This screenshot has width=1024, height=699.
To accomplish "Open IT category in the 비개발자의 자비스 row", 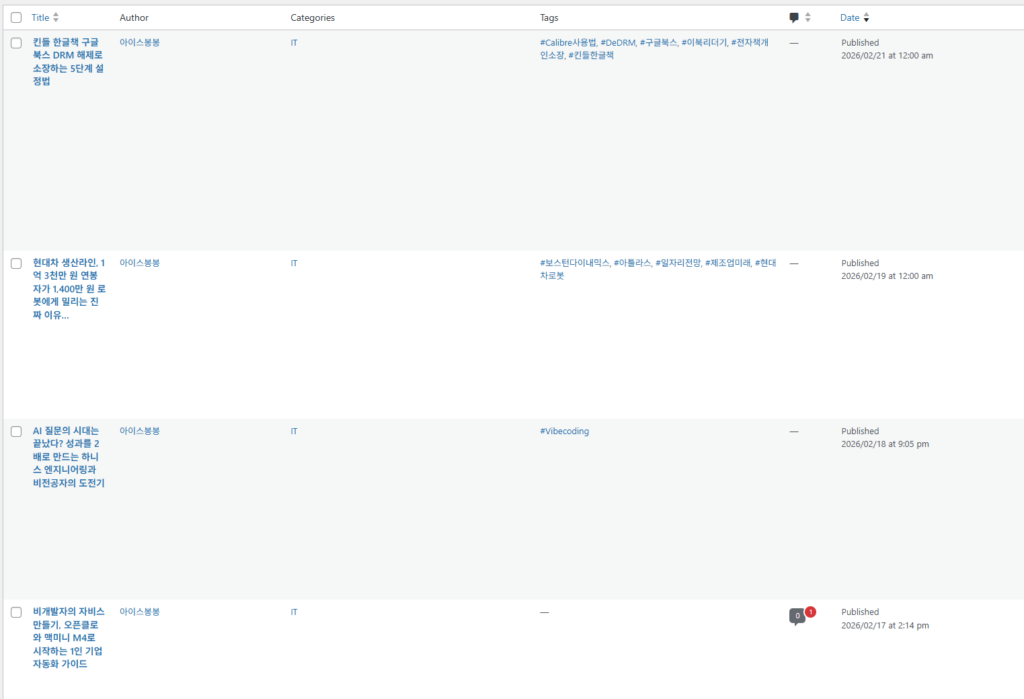I will pyautogui.click(x=294, y=612).
